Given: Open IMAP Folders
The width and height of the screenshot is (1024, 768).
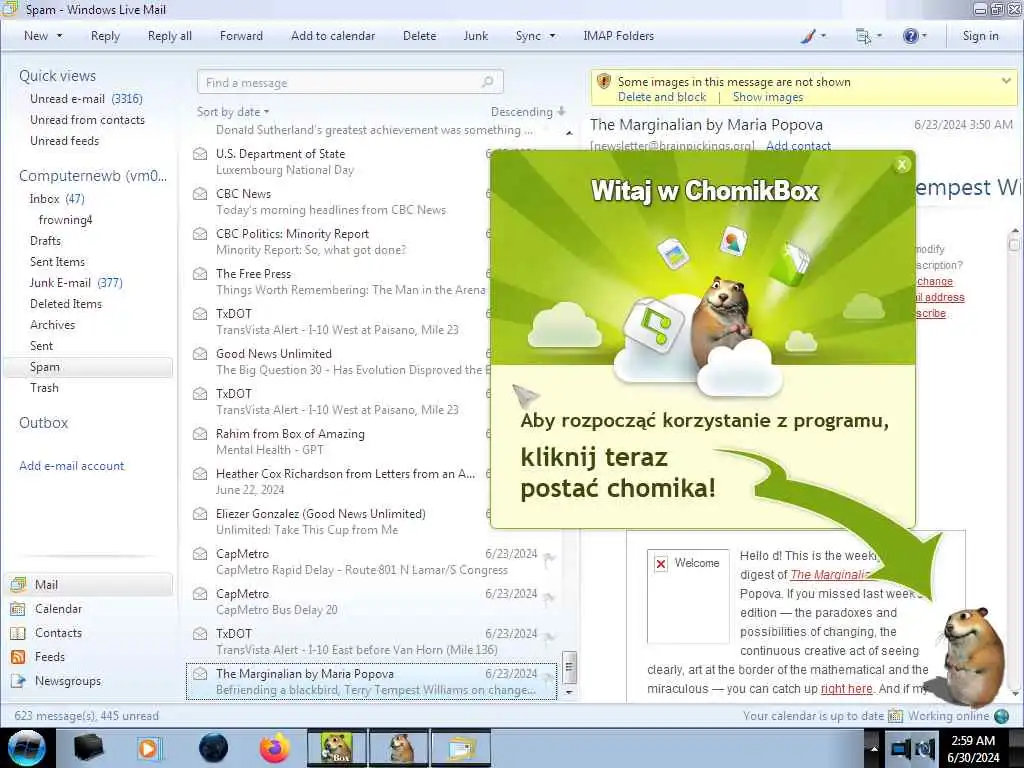Looking at the screenshot, I should tap(618, 37).
